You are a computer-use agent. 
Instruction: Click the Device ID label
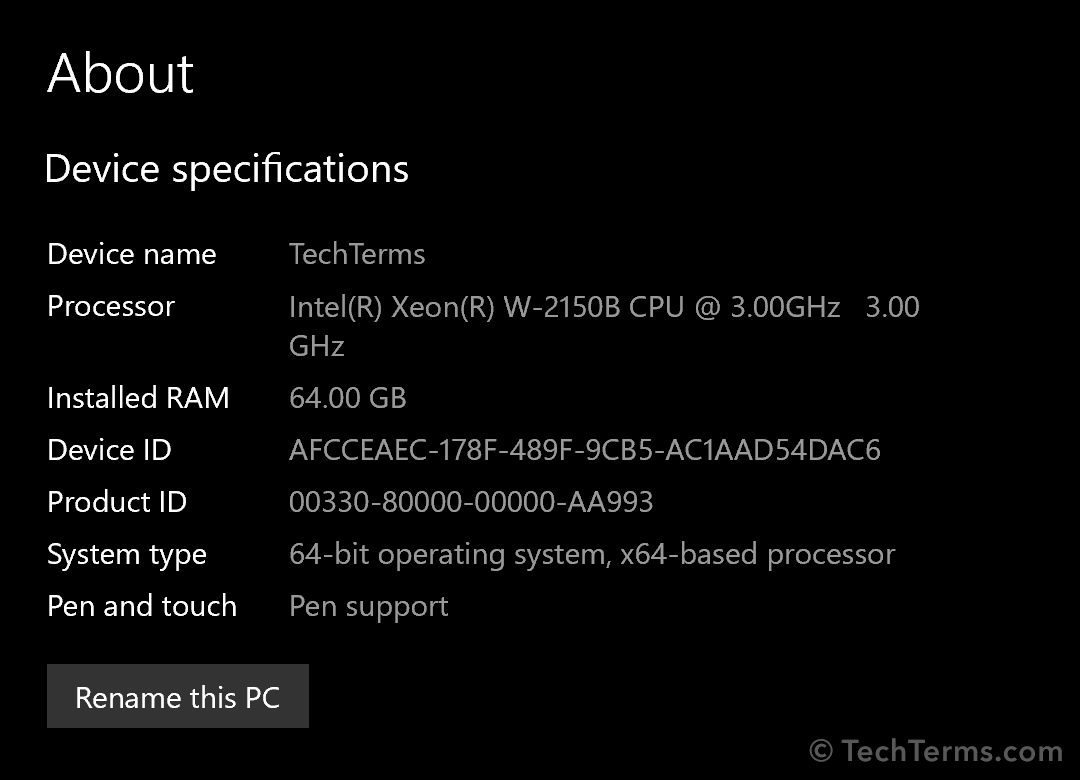pos(109,450)
